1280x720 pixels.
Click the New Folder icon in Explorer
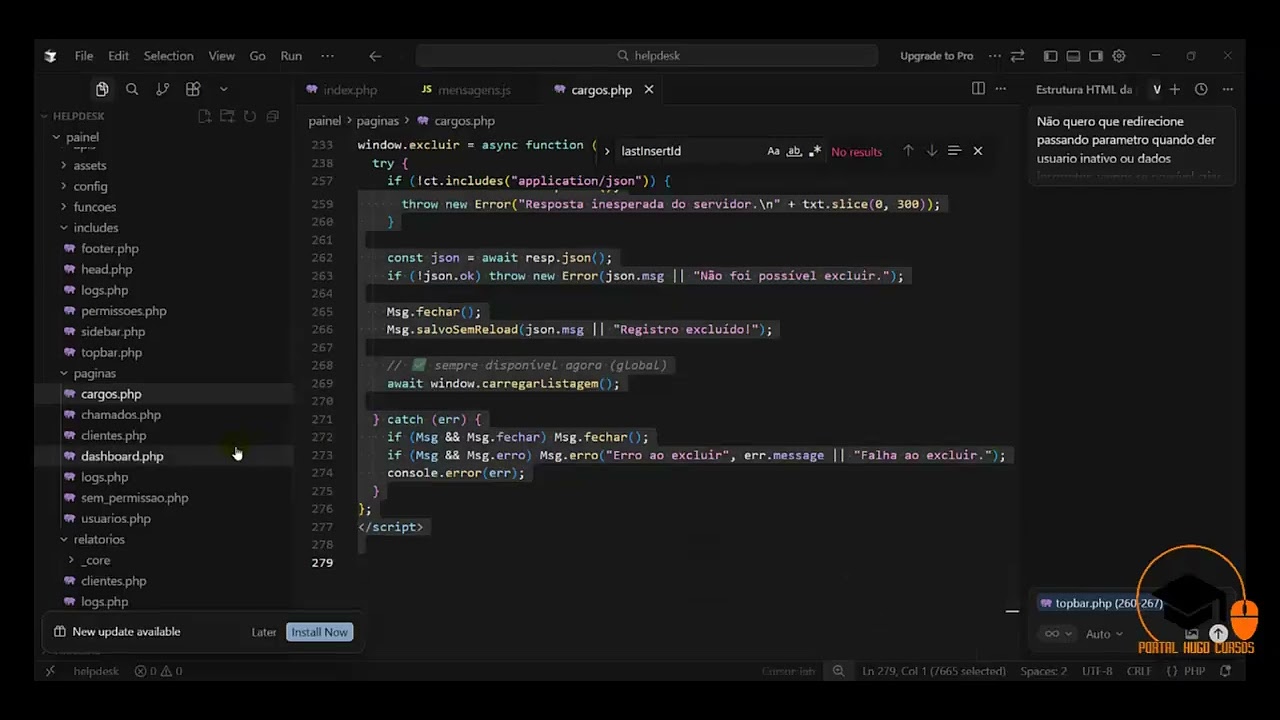227,116
